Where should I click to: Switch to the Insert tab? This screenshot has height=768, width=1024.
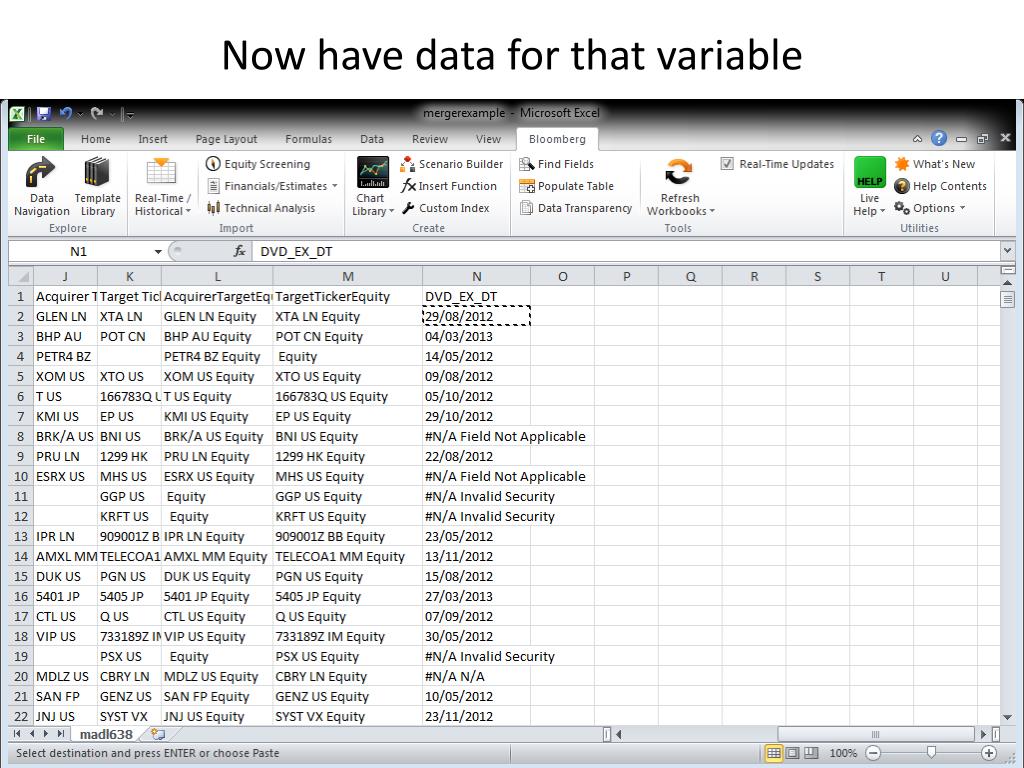(x=153, y=139)
